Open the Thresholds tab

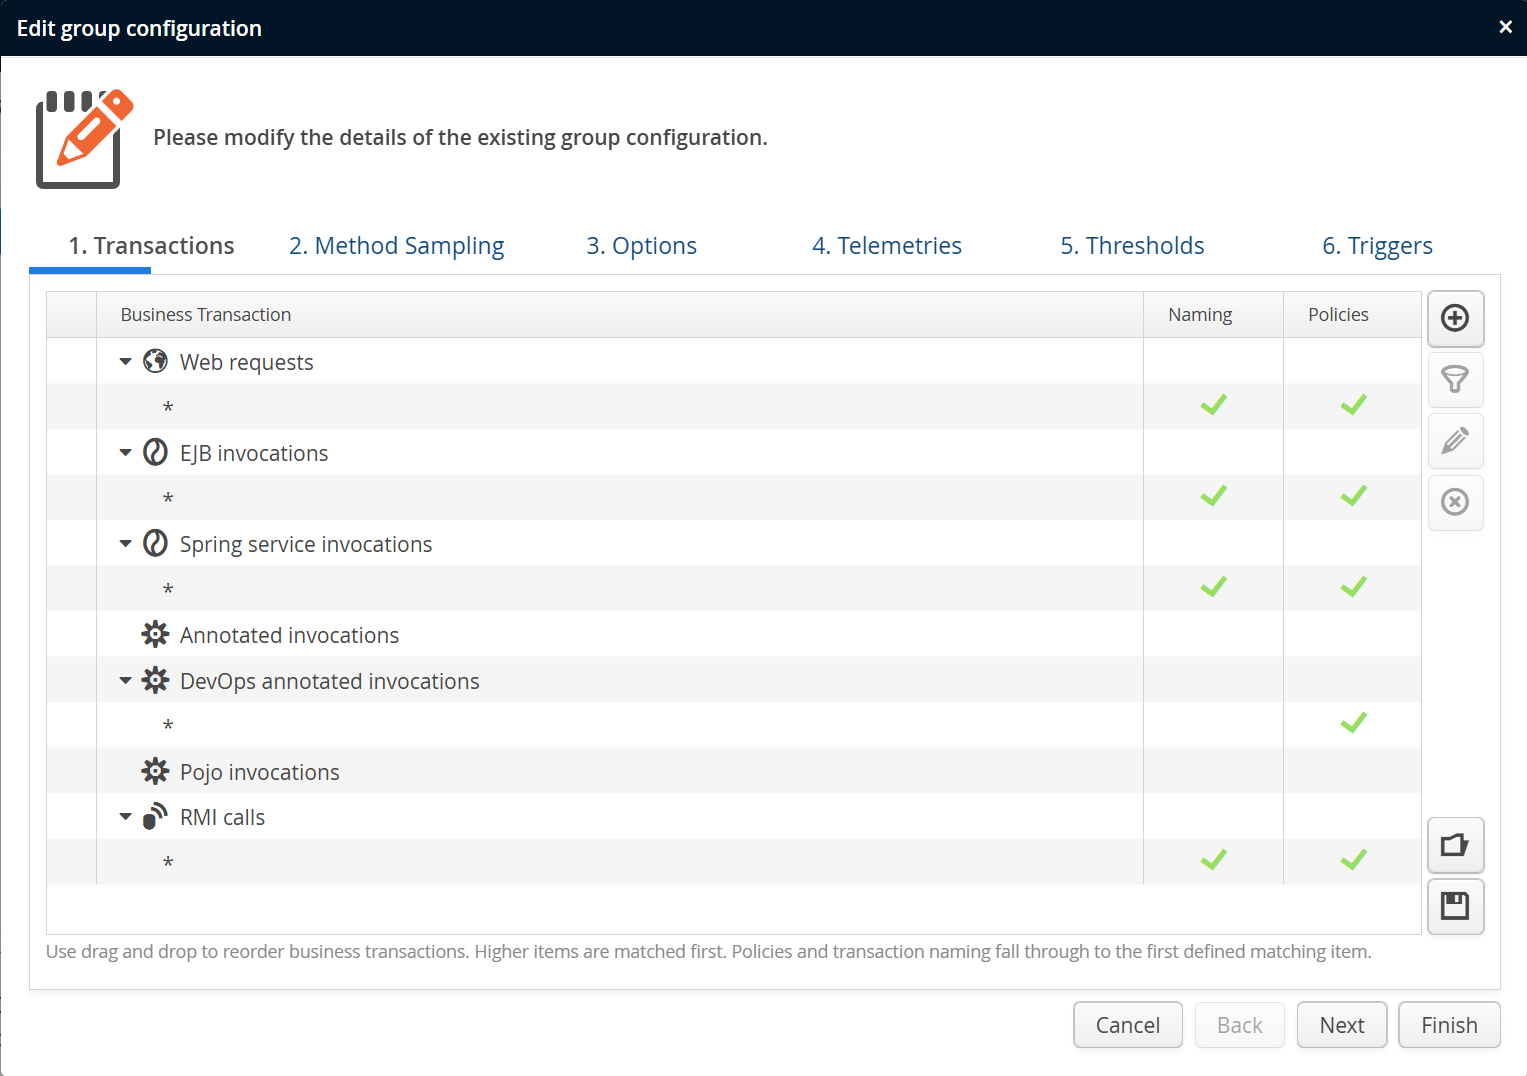click(x=1132, y=246)
